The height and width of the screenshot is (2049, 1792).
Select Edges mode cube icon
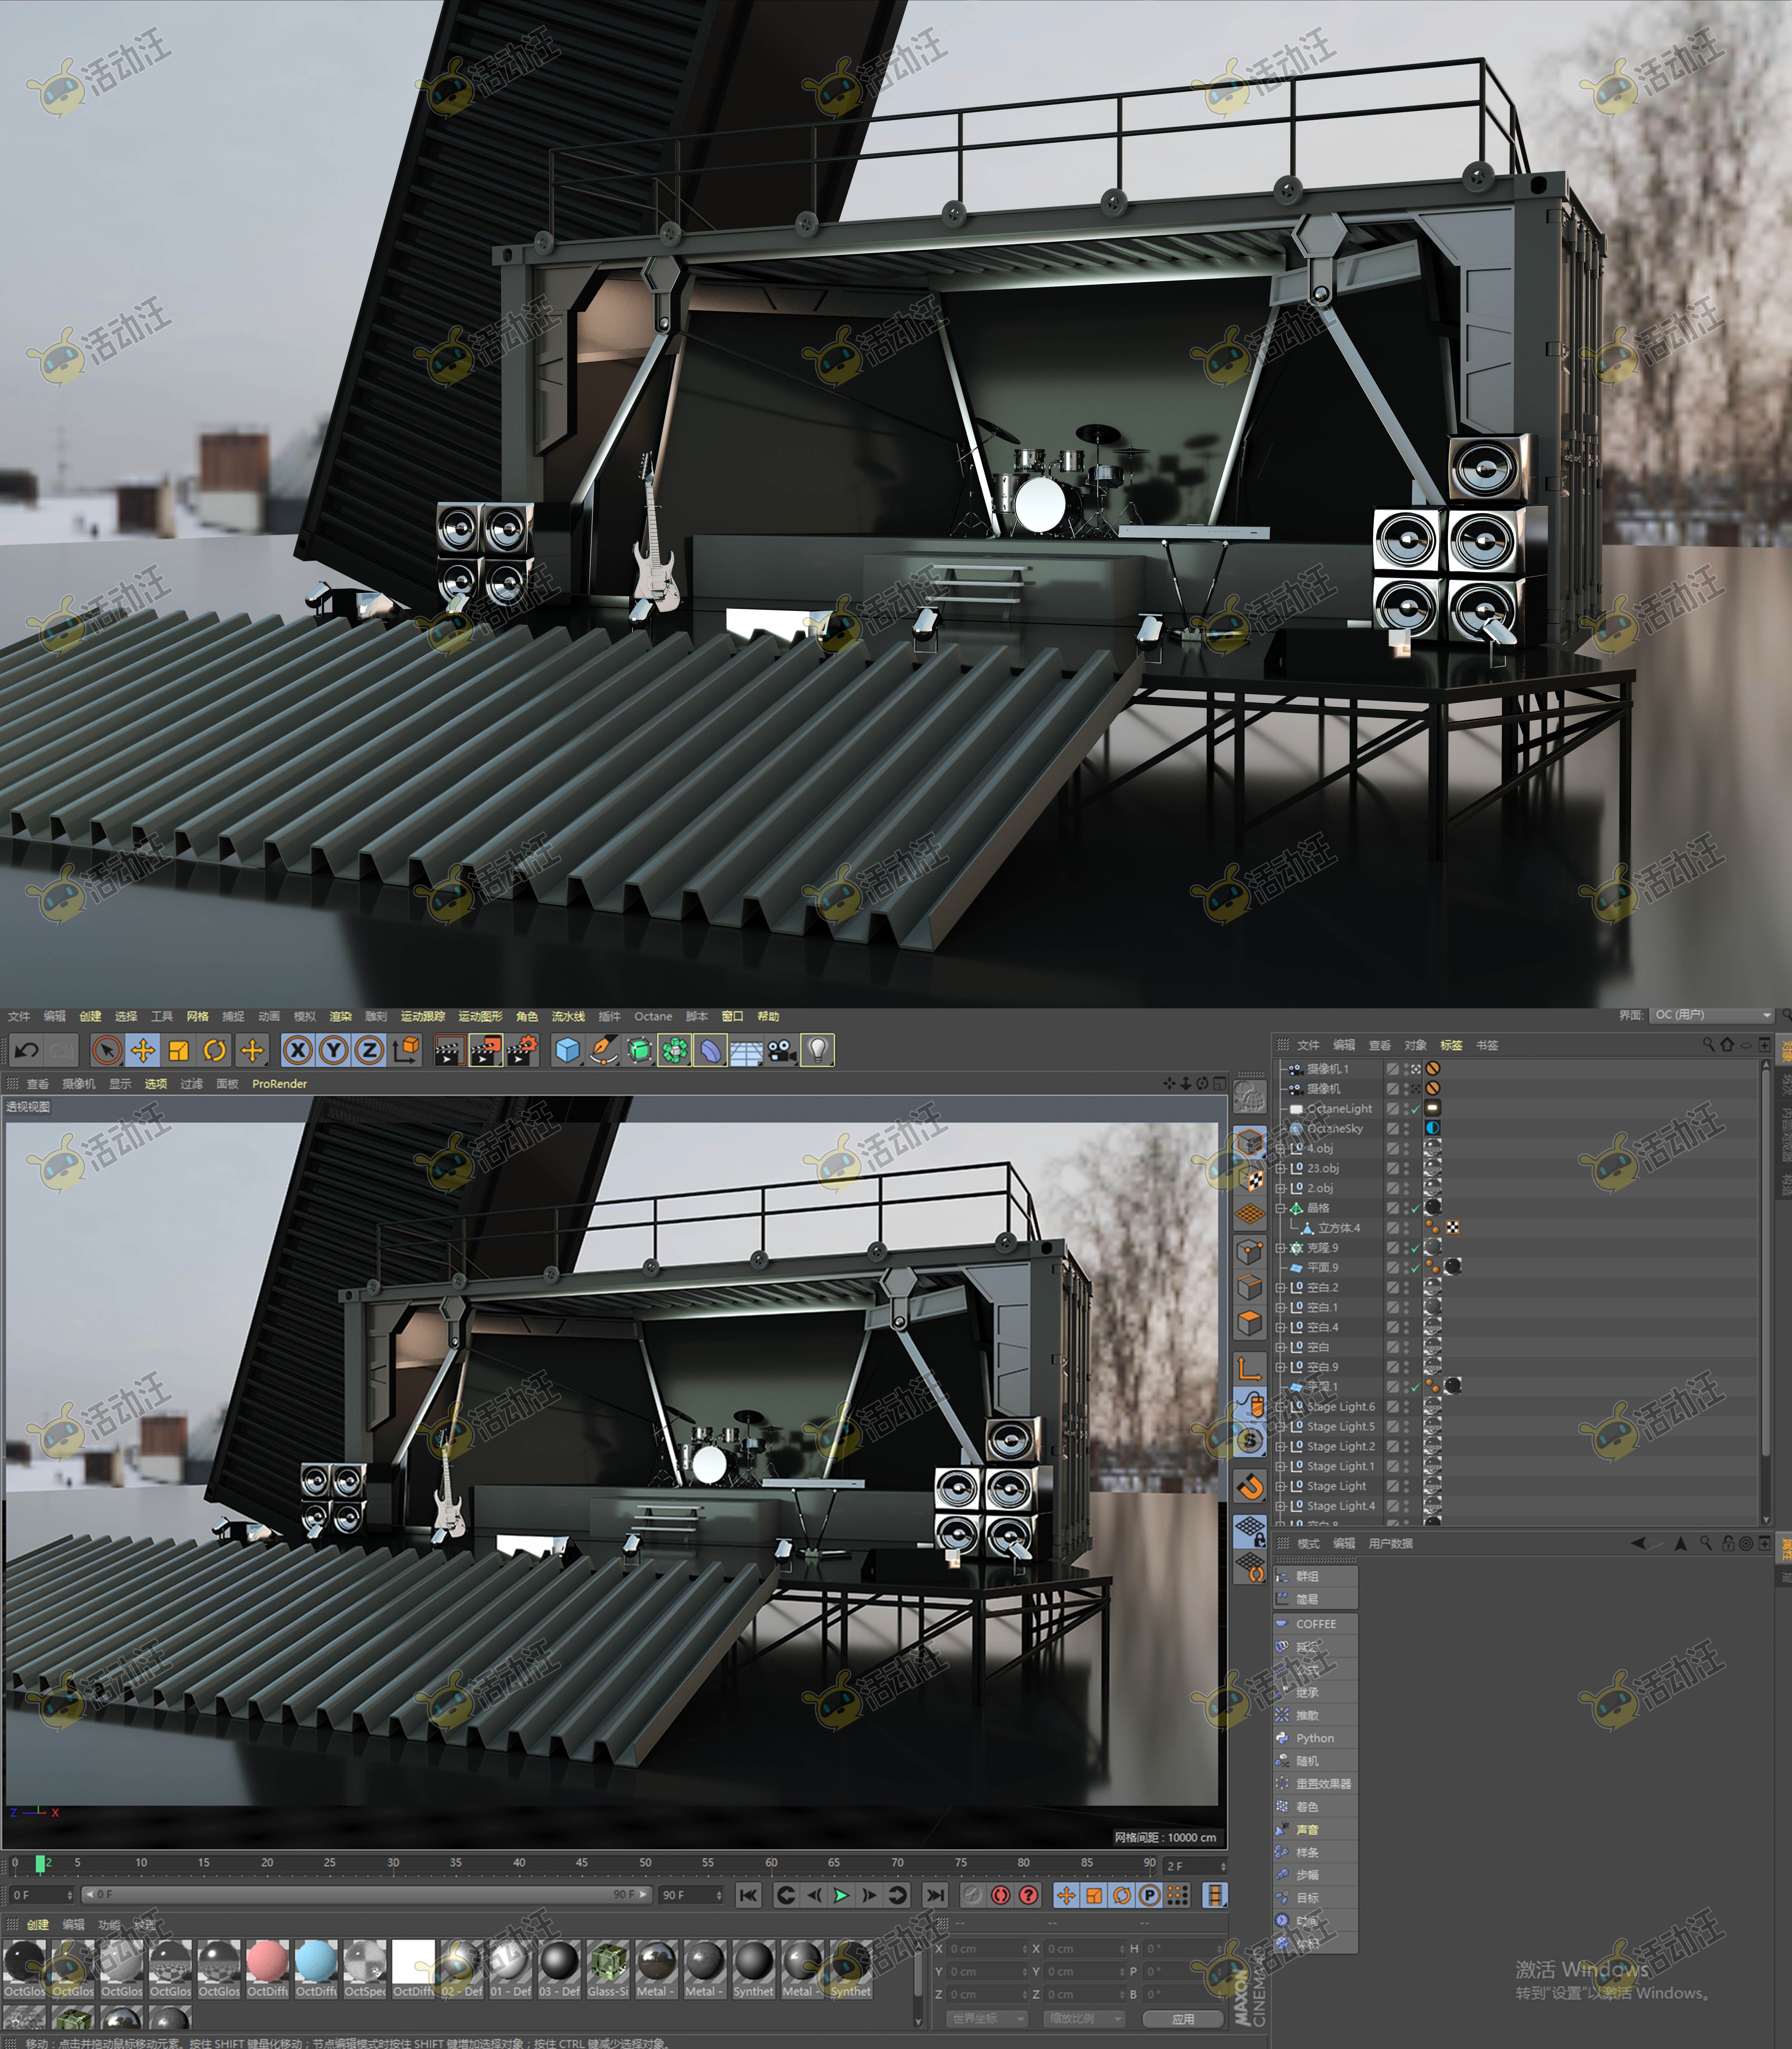pyautogui.click(x=1250, y=1287)
